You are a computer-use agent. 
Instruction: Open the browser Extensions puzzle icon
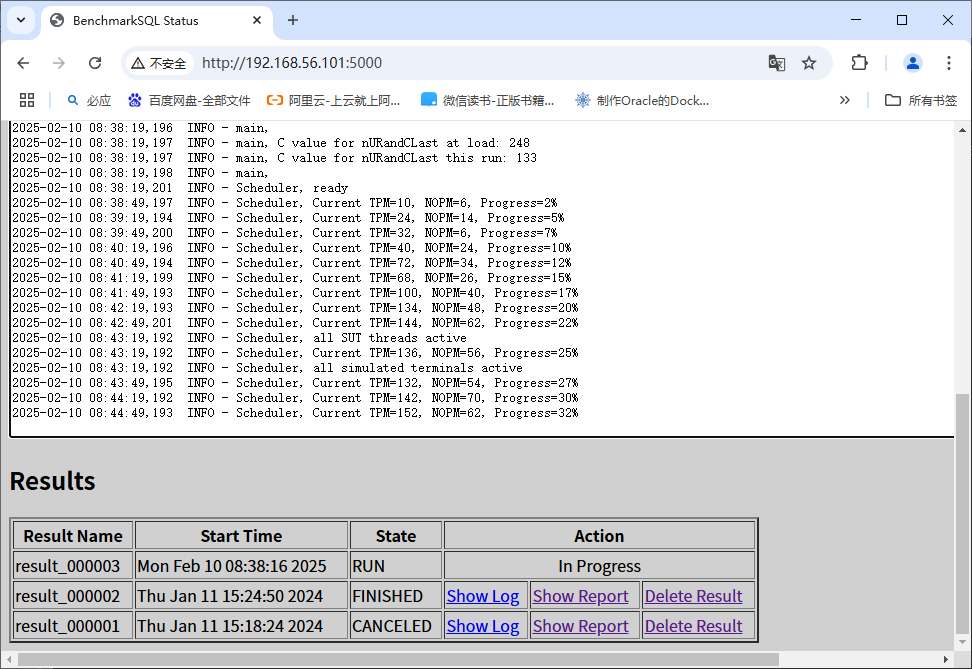(858, 62)
